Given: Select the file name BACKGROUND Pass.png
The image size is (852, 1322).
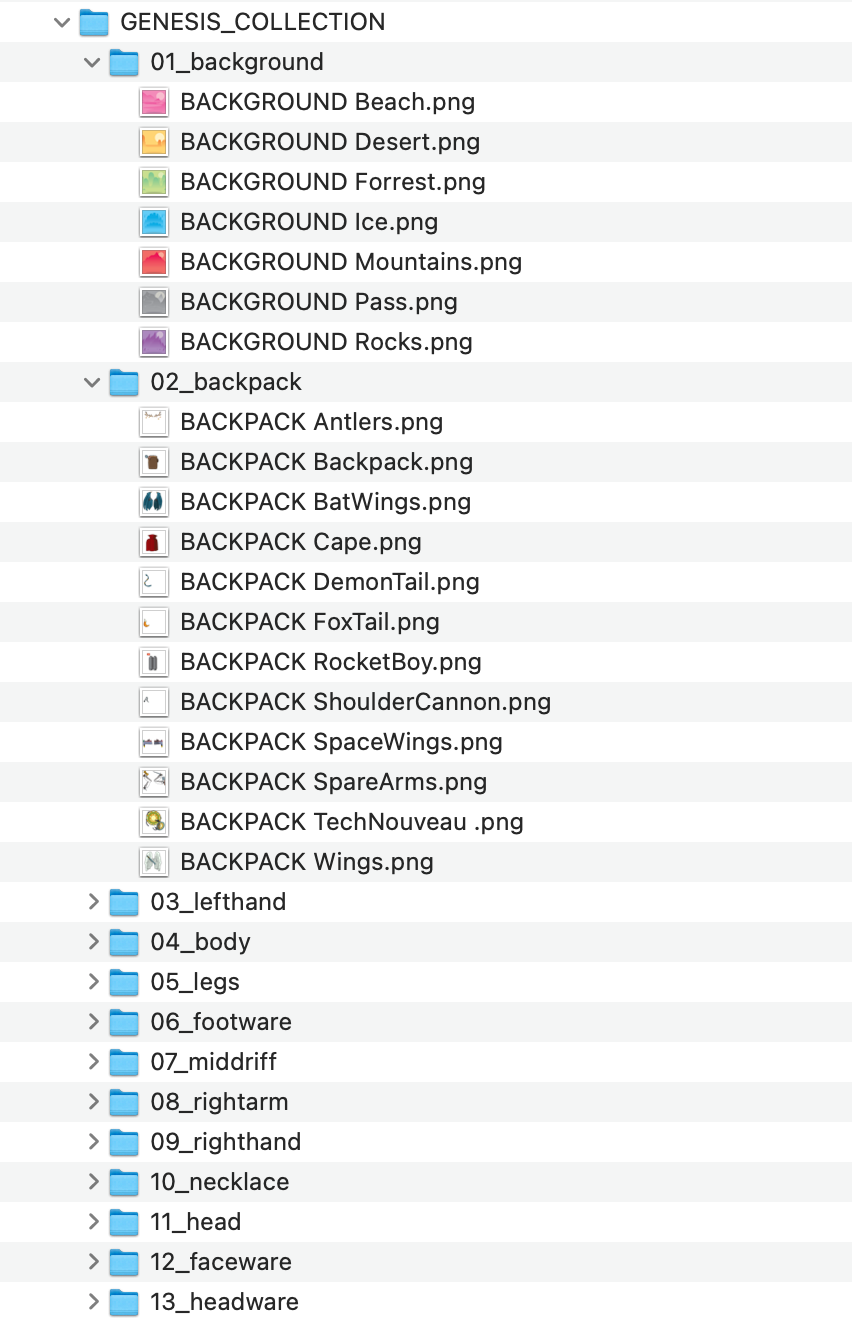Looking at the screenshot, I should point(319,302).
